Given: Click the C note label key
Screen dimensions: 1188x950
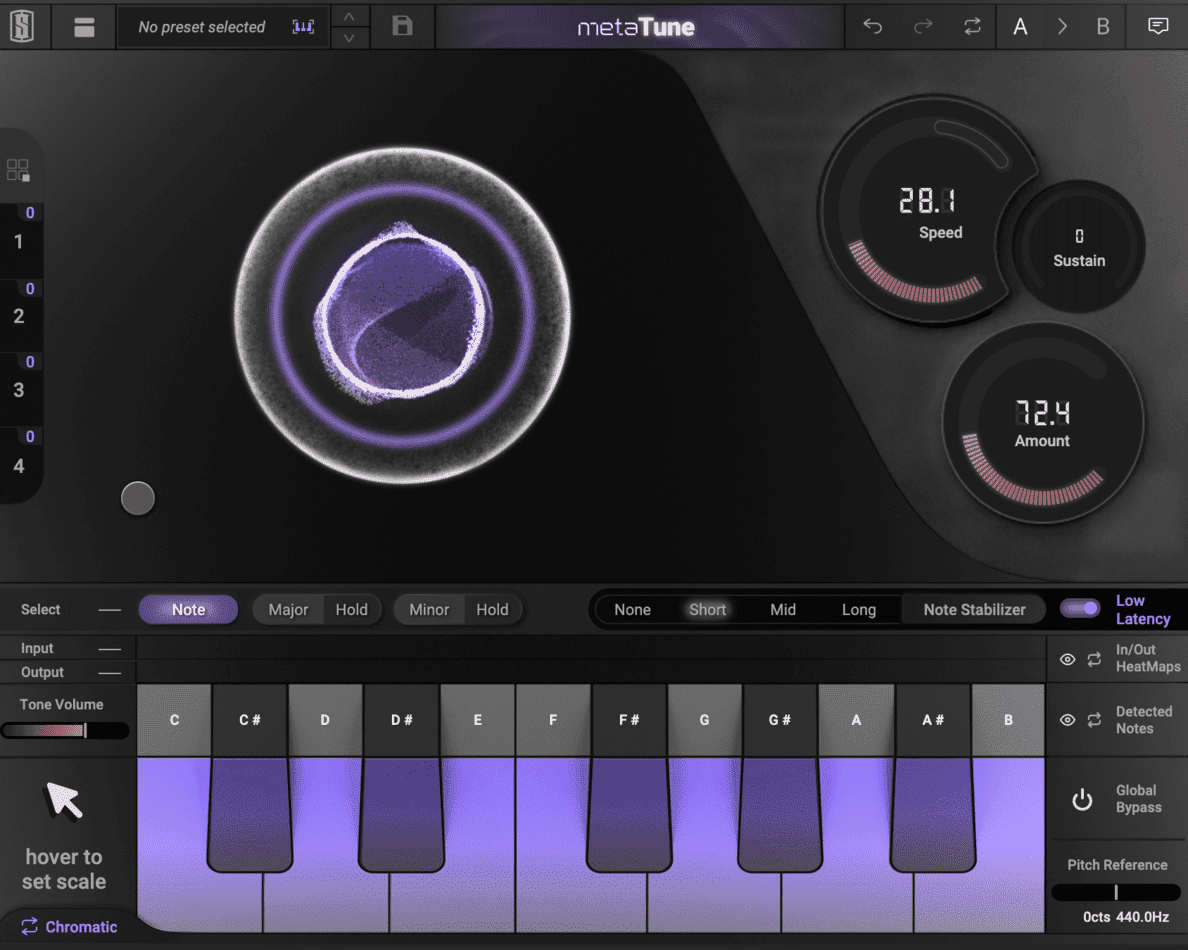Looking at the screenshot, I should [174, 720].
